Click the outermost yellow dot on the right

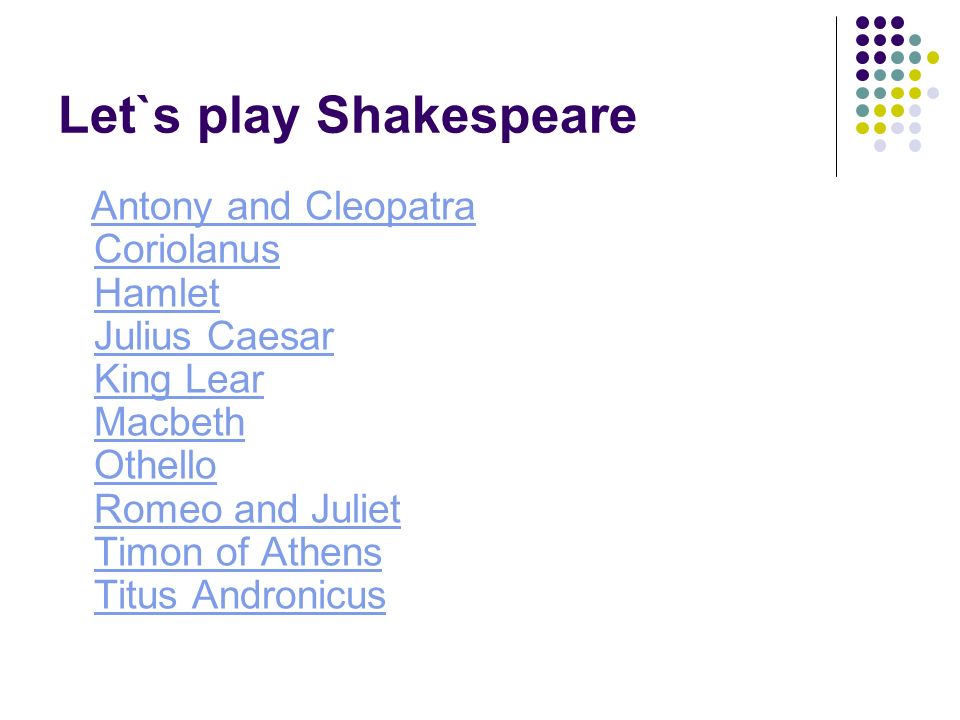(x=932, y=58)
